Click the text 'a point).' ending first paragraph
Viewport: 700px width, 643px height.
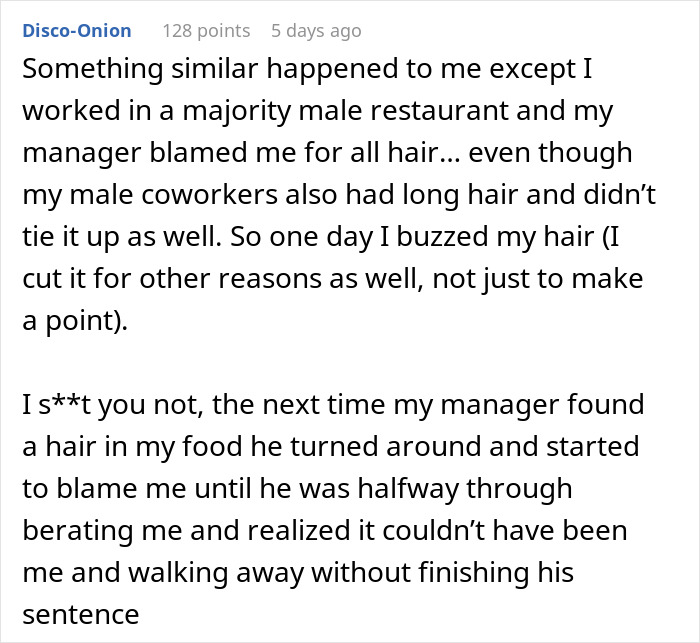[75, 321]
